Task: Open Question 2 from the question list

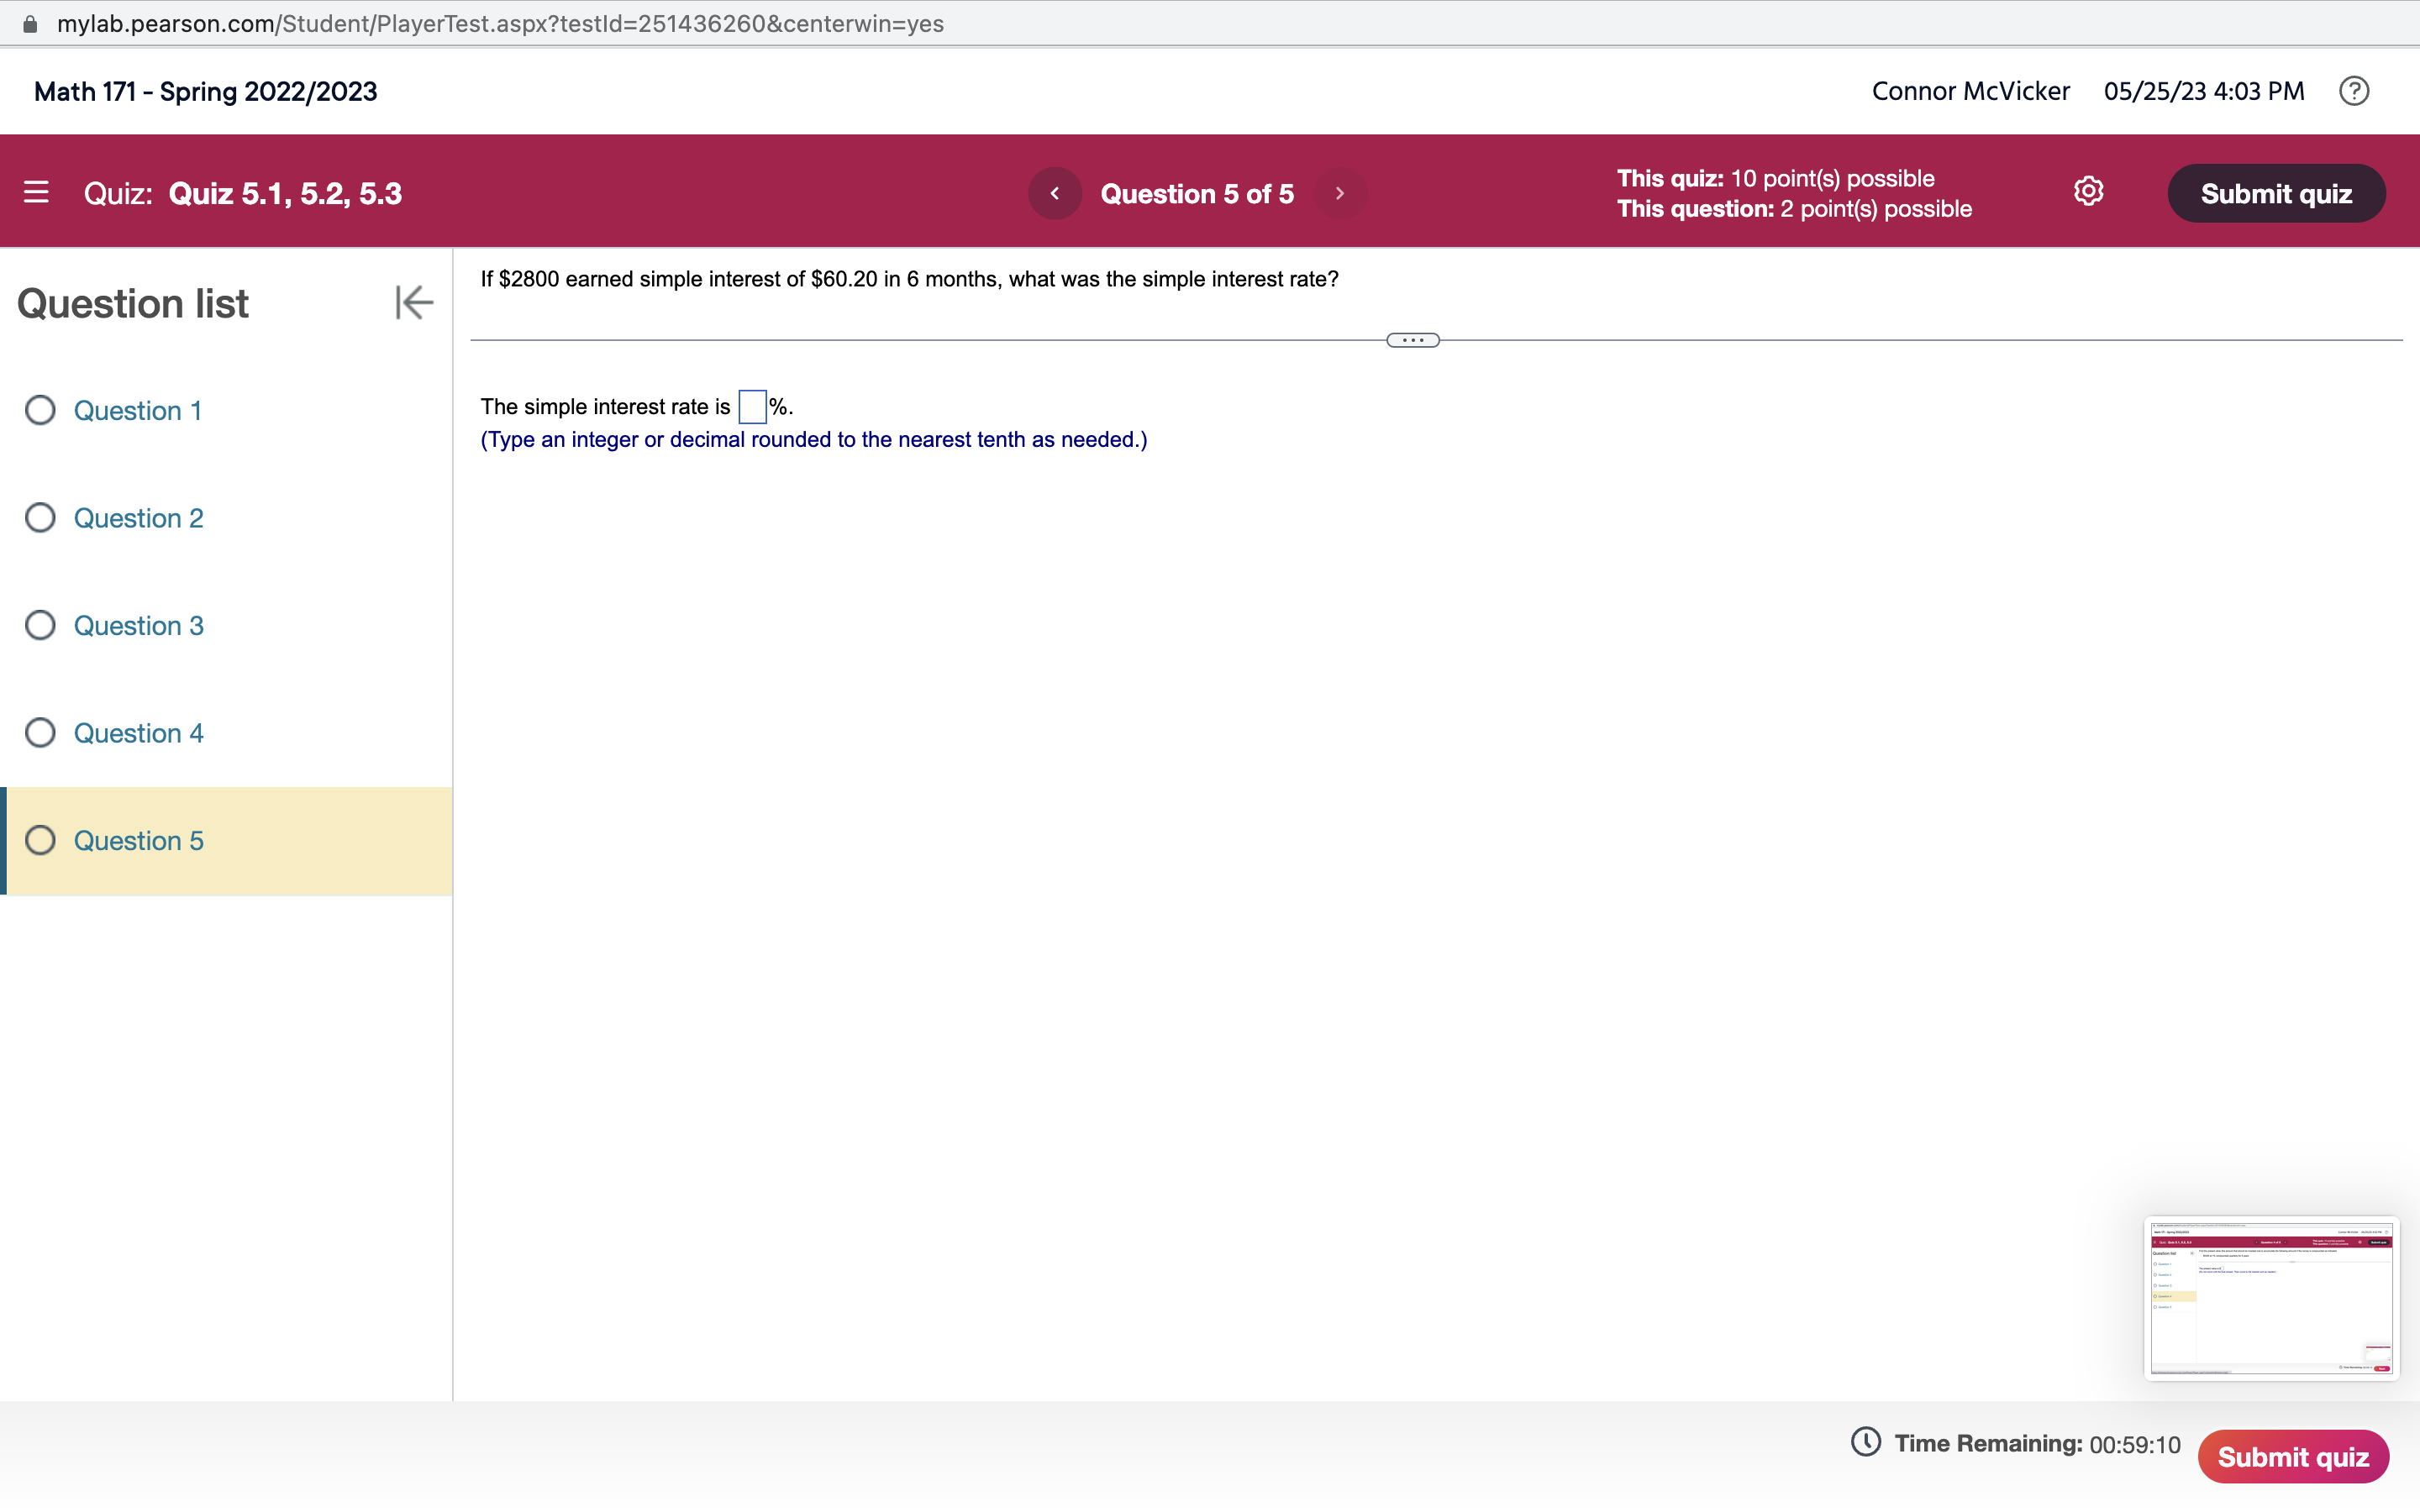Action: tap(138, 517)
